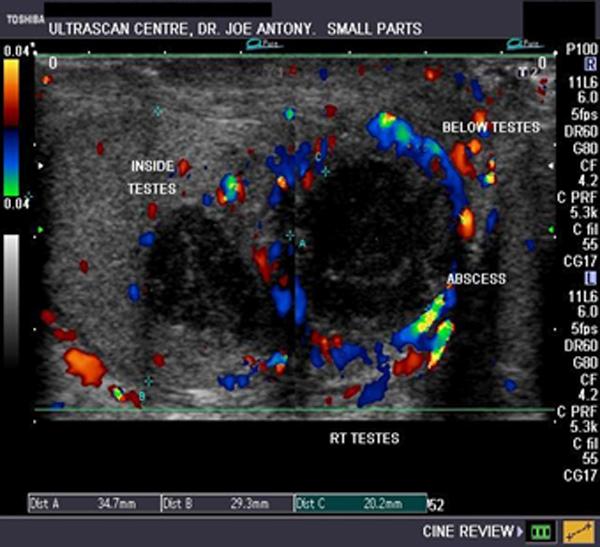
Task: Select the Dist B measurement field
Action: coord(226,502)
